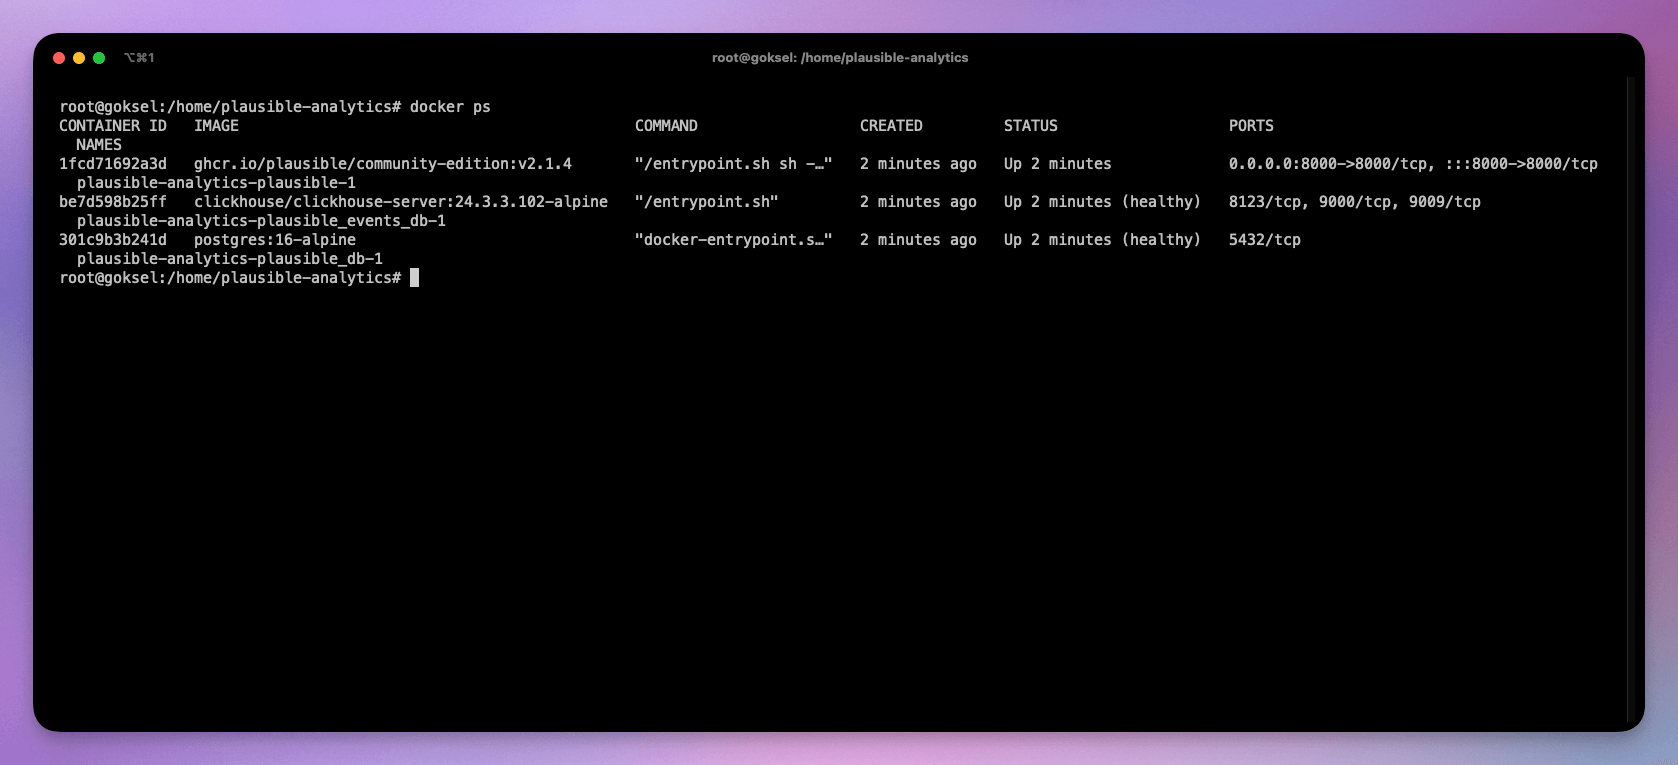
Task: Click 'Up 2 minutes (healthy)' in postgres row
Action: (x=1102, y=240)
